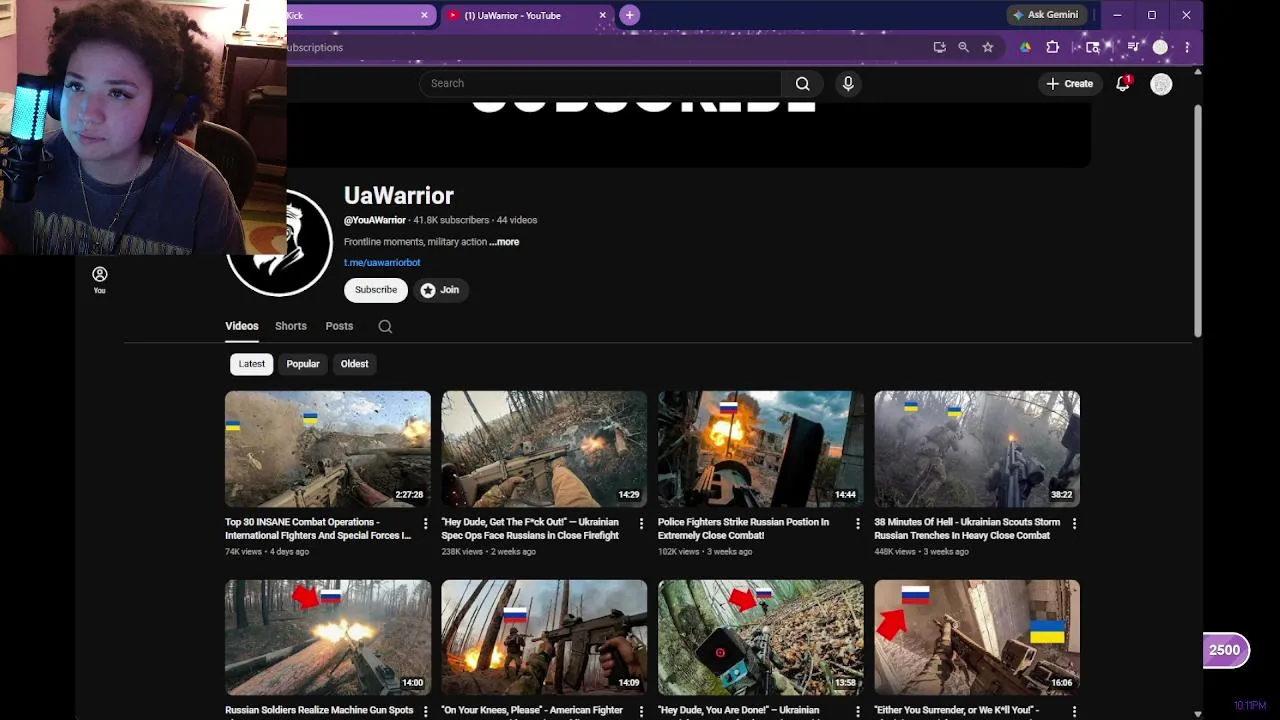Search within channel using magnifier icon
This screenshot has width=1280, height=720.
tap(385, 326)
